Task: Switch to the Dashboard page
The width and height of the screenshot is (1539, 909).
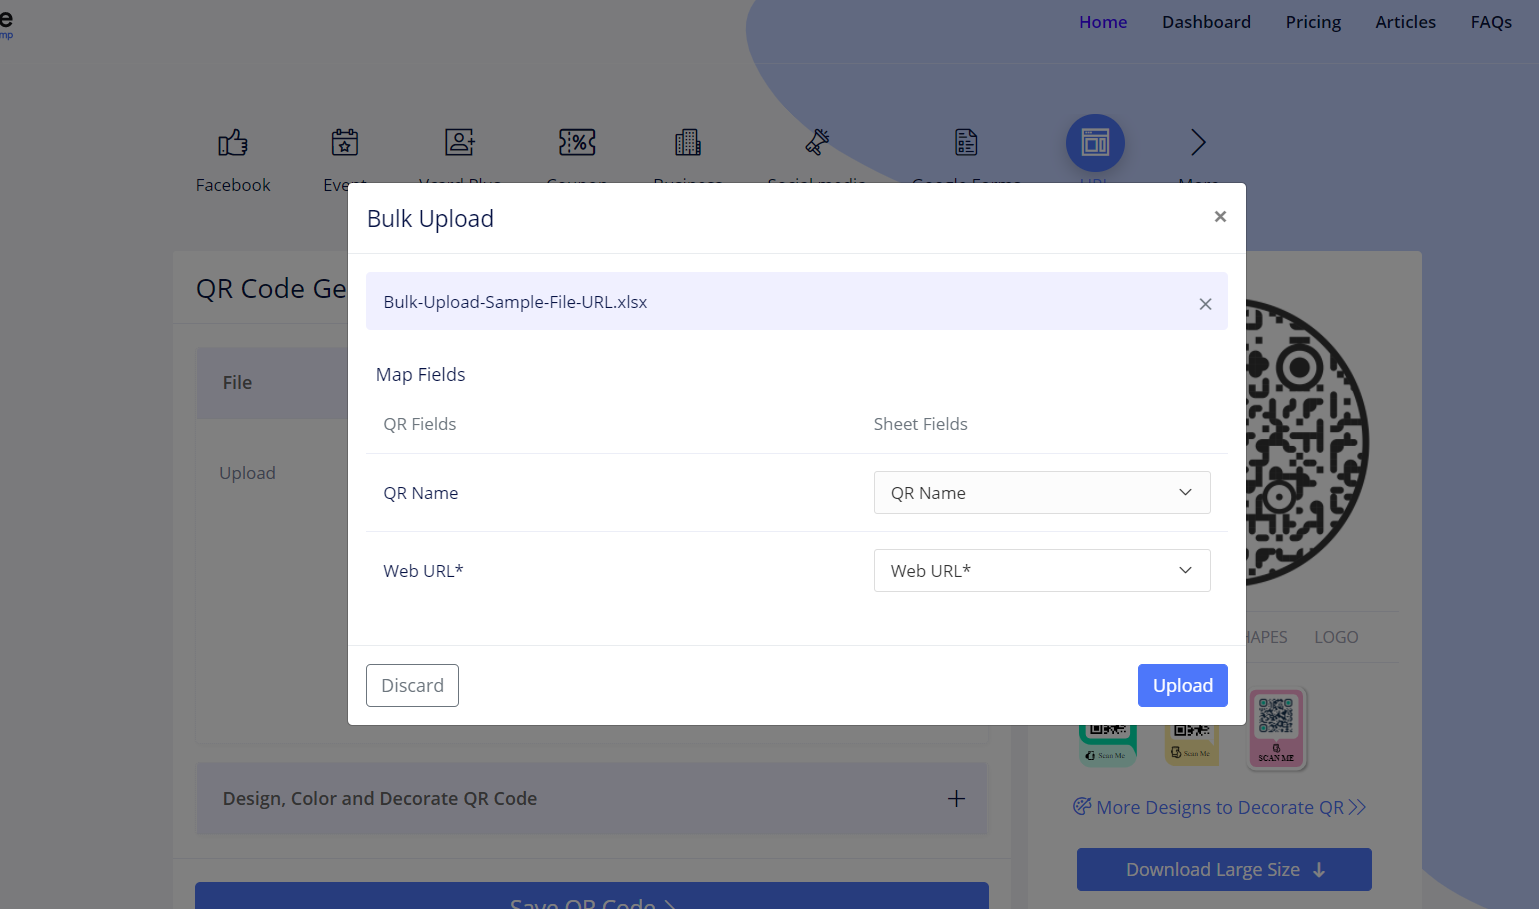Action: 1206,21
